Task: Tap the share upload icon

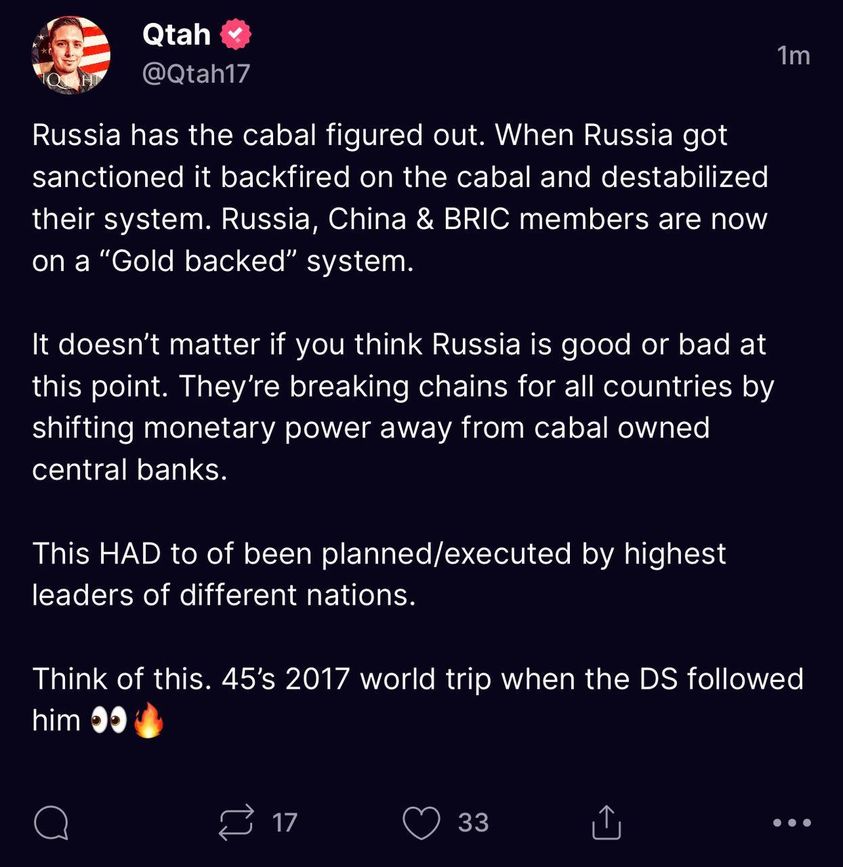Action: point(607,823)
